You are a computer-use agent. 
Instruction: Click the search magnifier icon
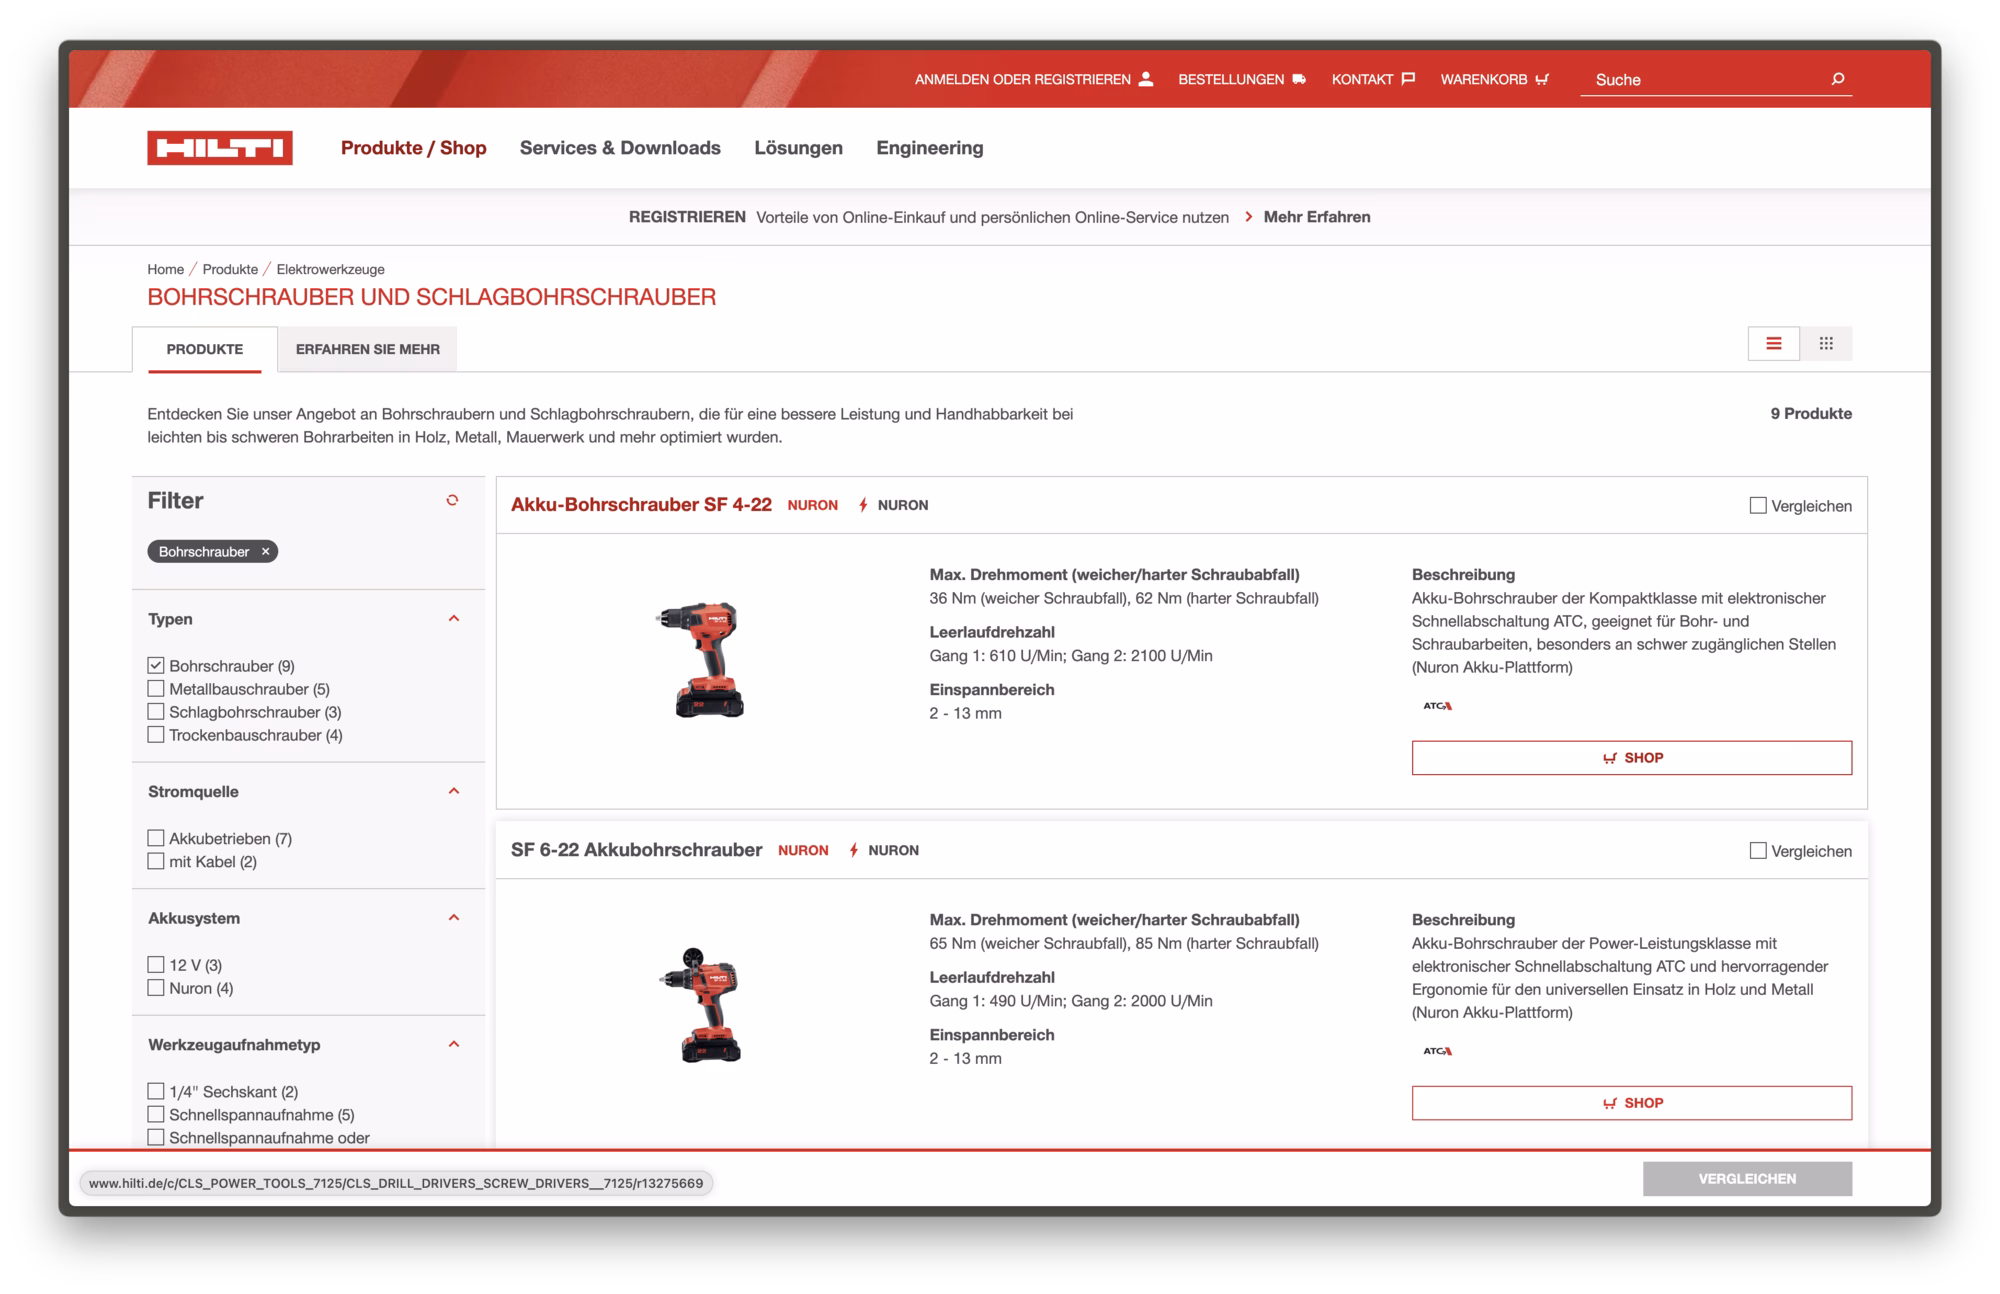[x=1837, y=79]
